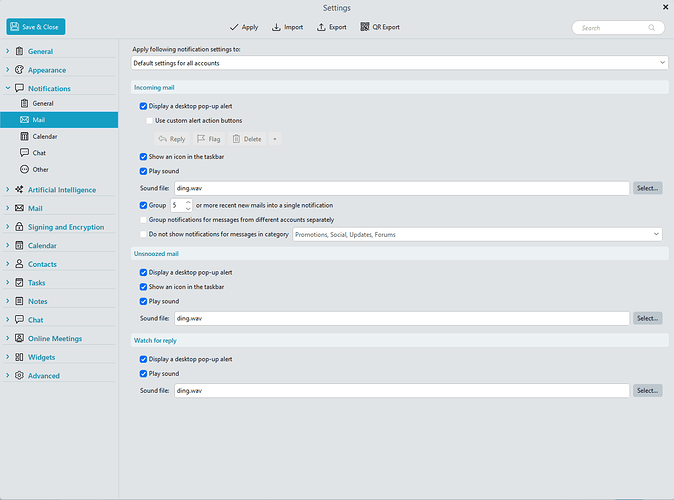This screenshot has width=674, height=500.
Task: Toggle the Group recent new mails checkbox
Action: click(x=143, y=206)
